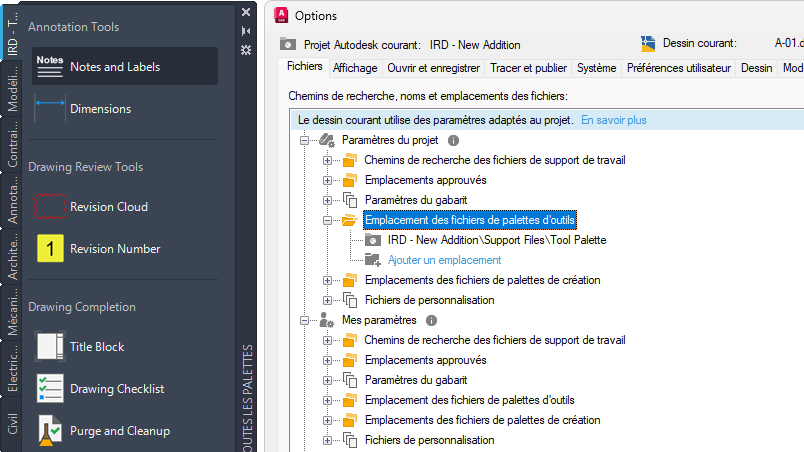Click the En savoir plus link
804x452 pixels.
point(613,120)
